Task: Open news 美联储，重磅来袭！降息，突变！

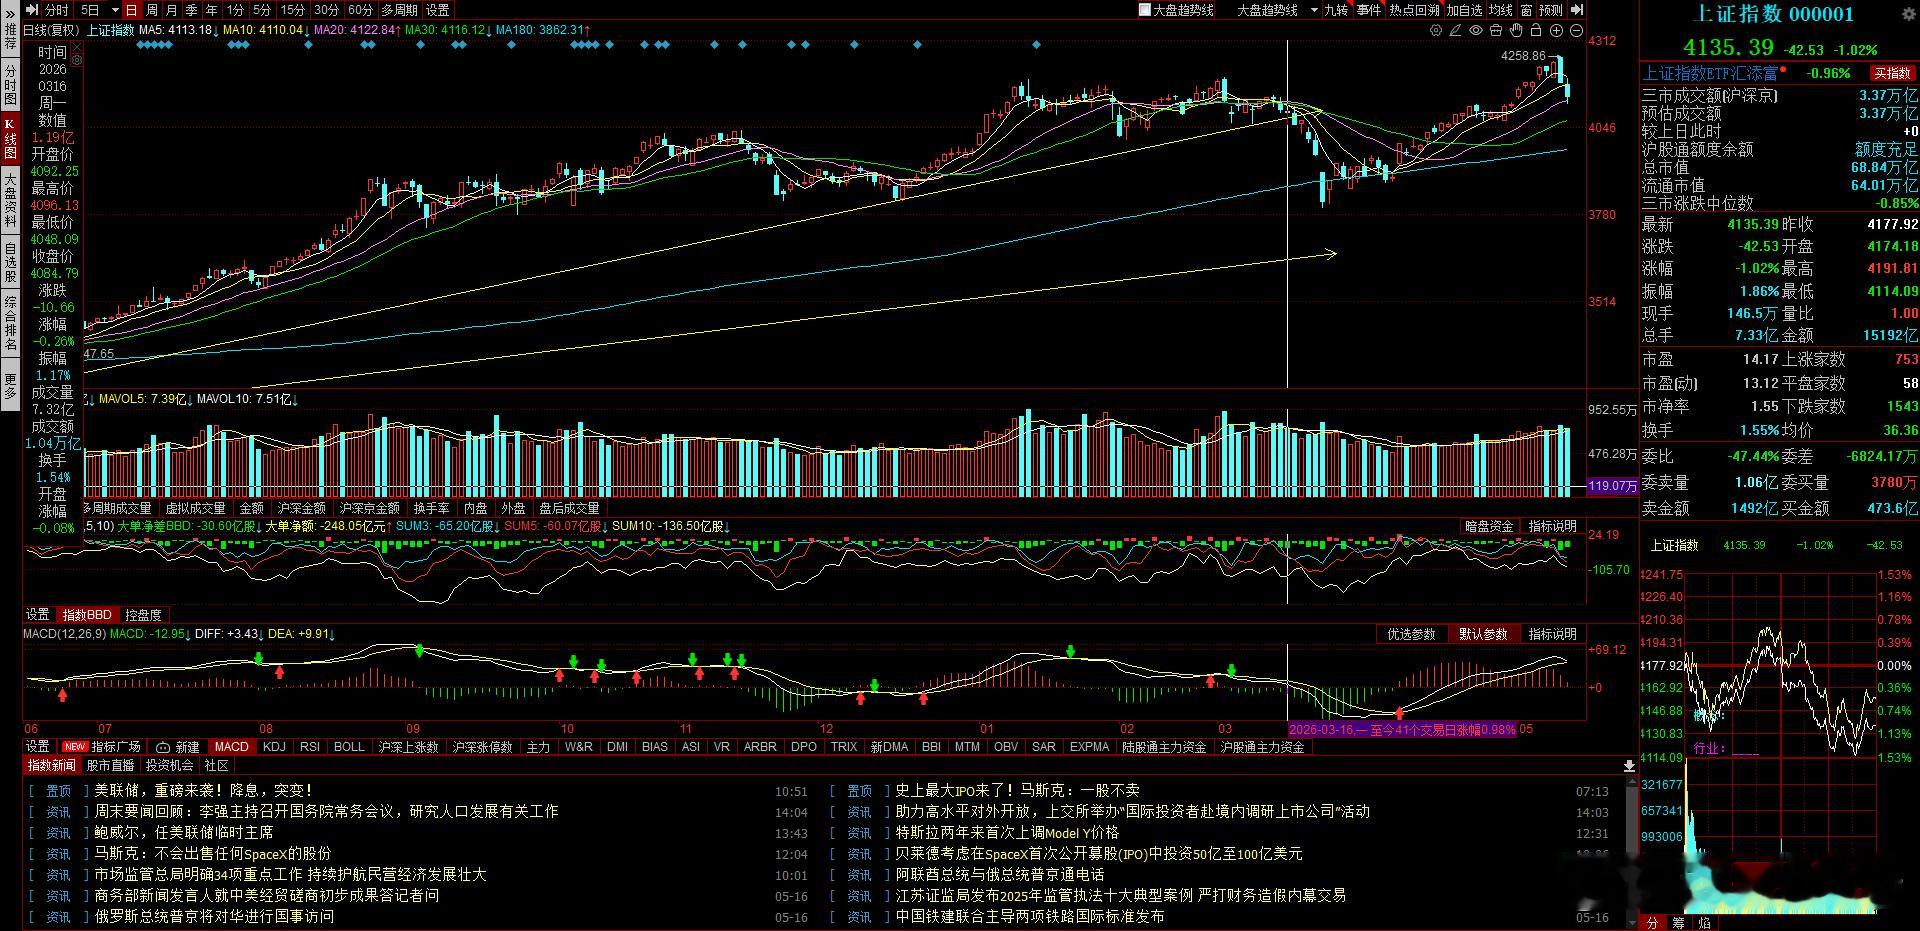Action: [x=204, y=790]
